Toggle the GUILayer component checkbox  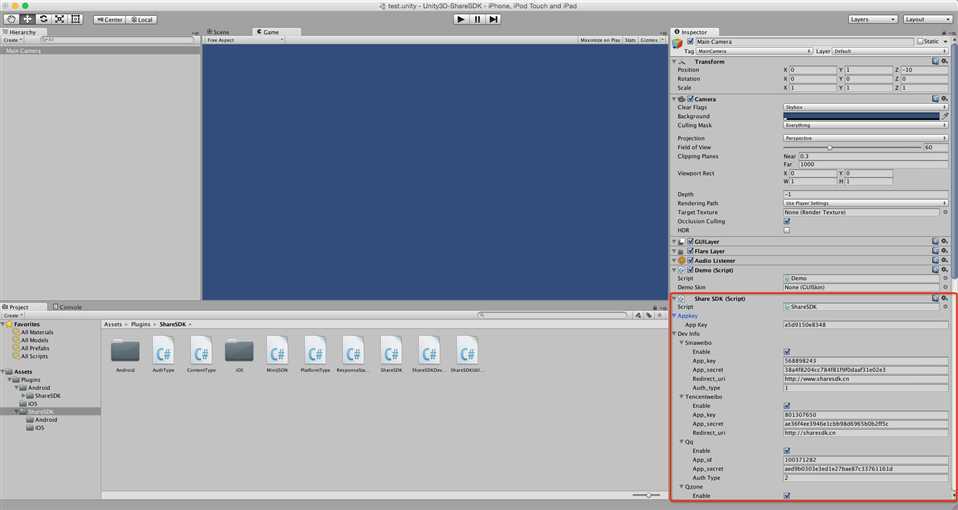(690, 242)
